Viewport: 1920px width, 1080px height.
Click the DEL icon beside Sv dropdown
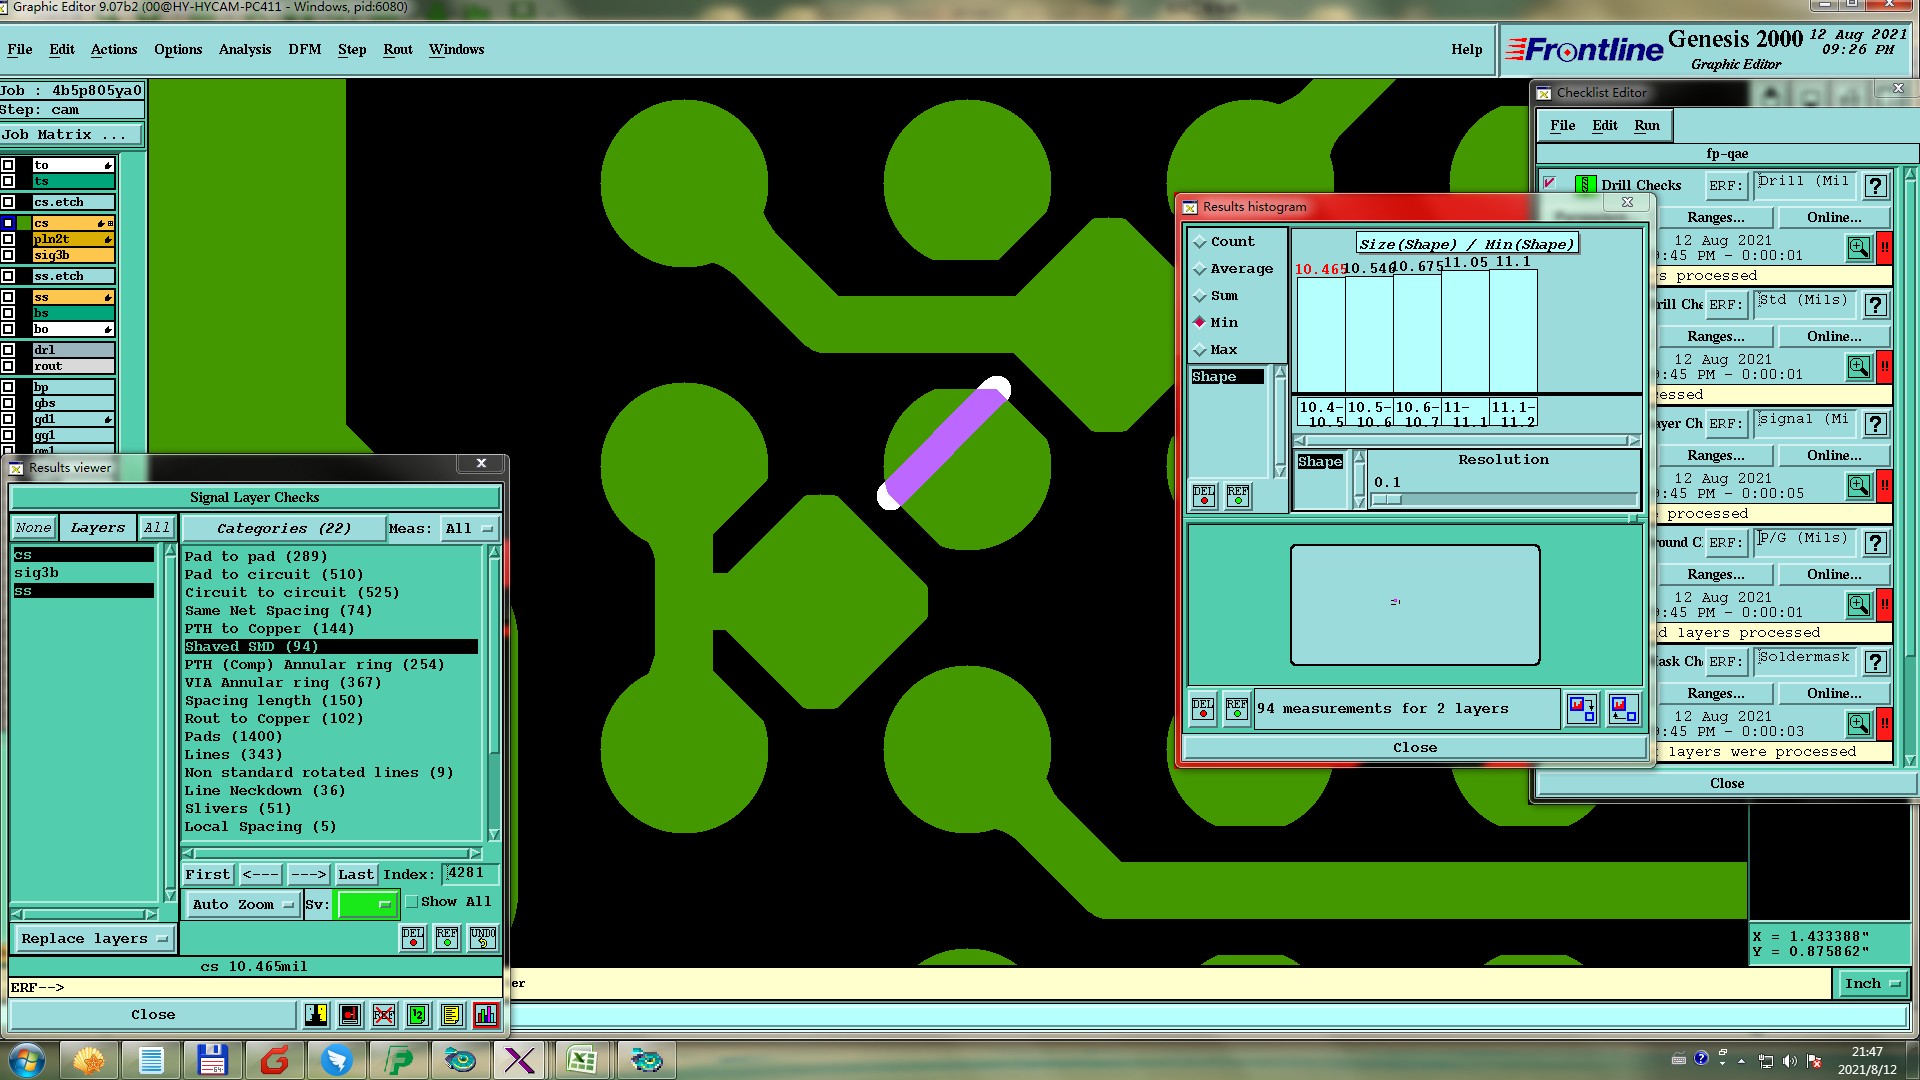[413, 938]
